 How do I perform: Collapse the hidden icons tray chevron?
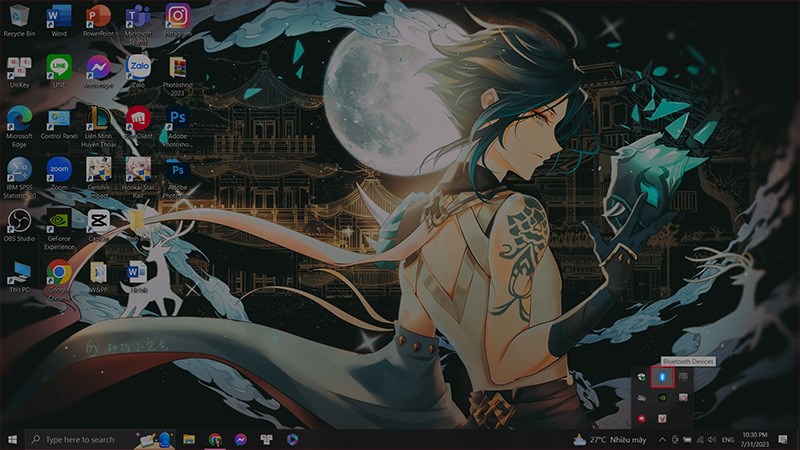click(x=662, y=439)
